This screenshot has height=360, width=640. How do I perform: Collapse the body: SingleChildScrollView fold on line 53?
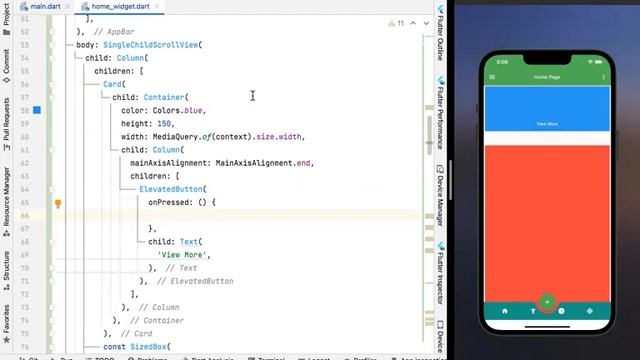coord(52,45)
